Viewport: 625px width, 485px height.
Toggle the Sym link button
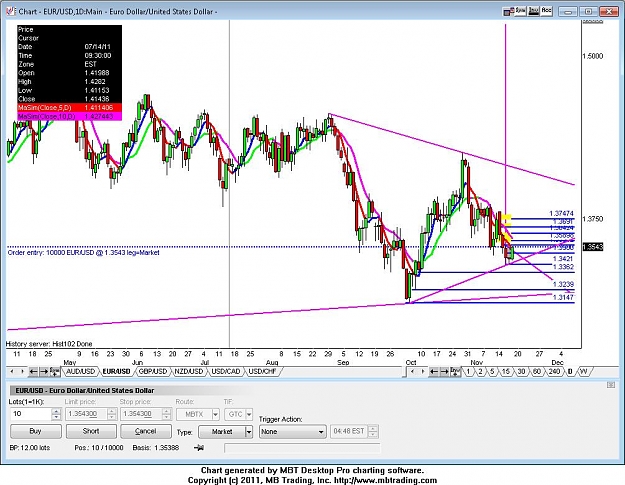coord(520,11)
